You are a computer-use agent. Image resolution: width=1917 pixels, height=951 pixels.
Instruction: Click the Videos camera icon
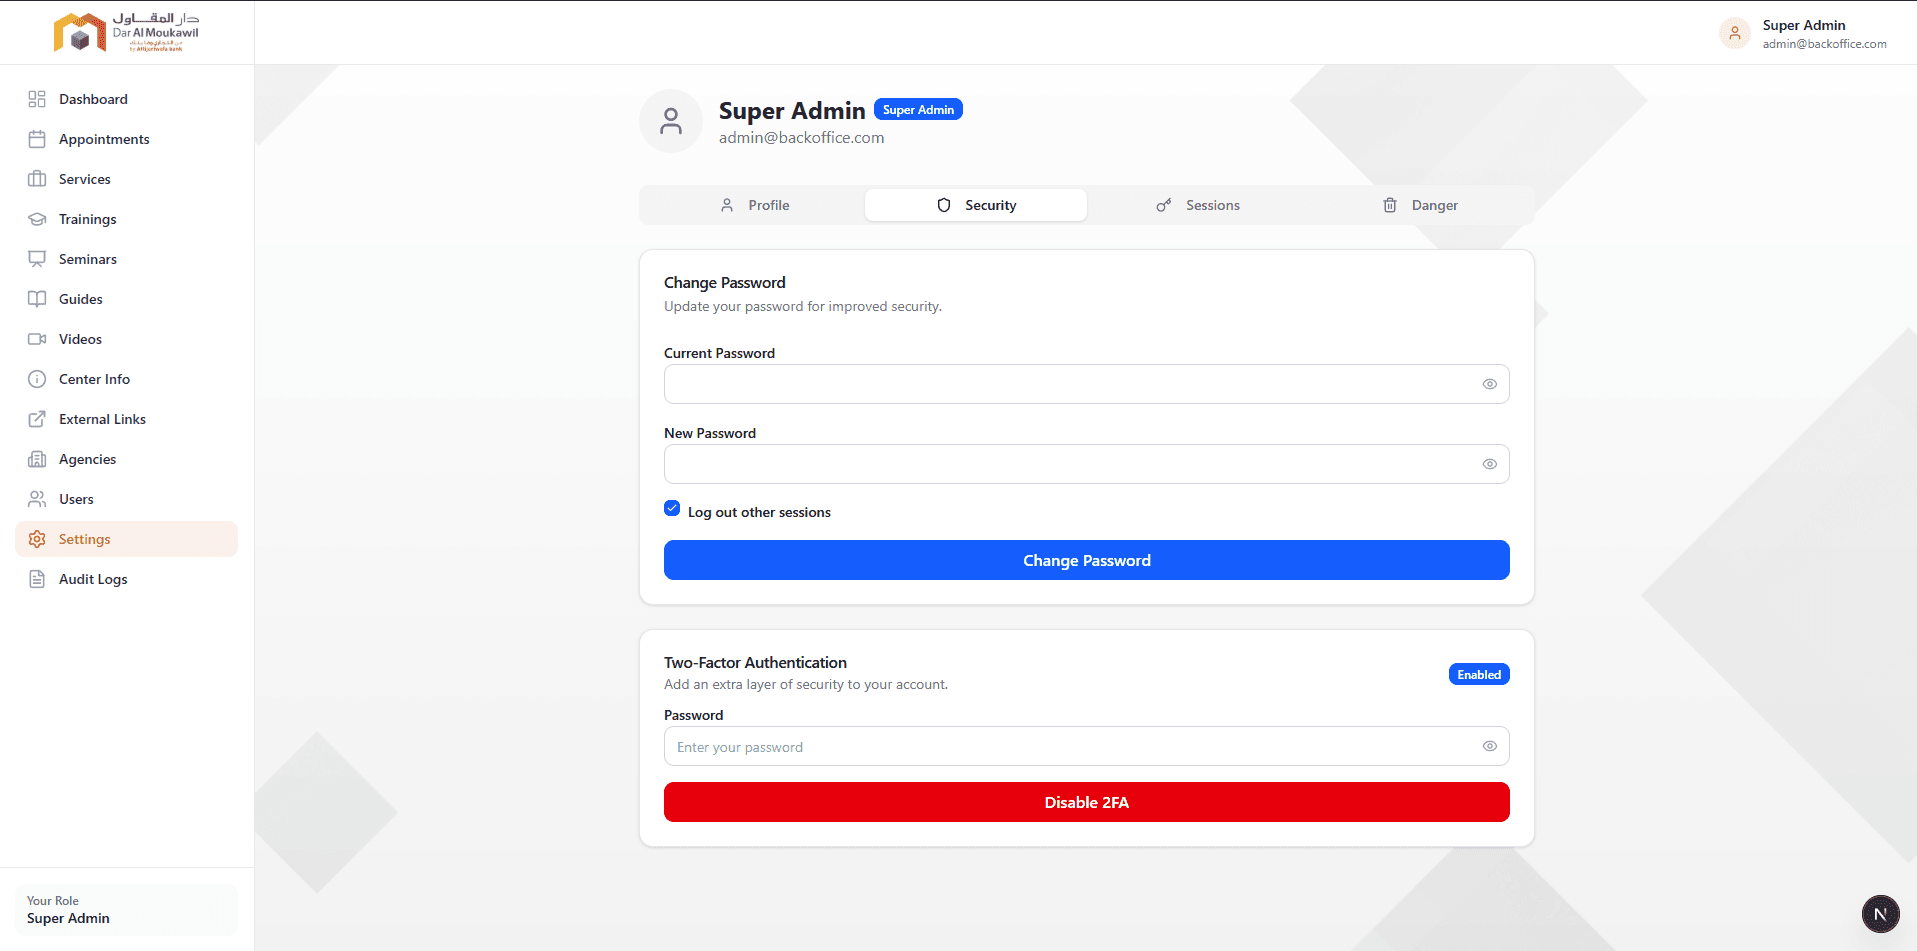coord(37,339)
